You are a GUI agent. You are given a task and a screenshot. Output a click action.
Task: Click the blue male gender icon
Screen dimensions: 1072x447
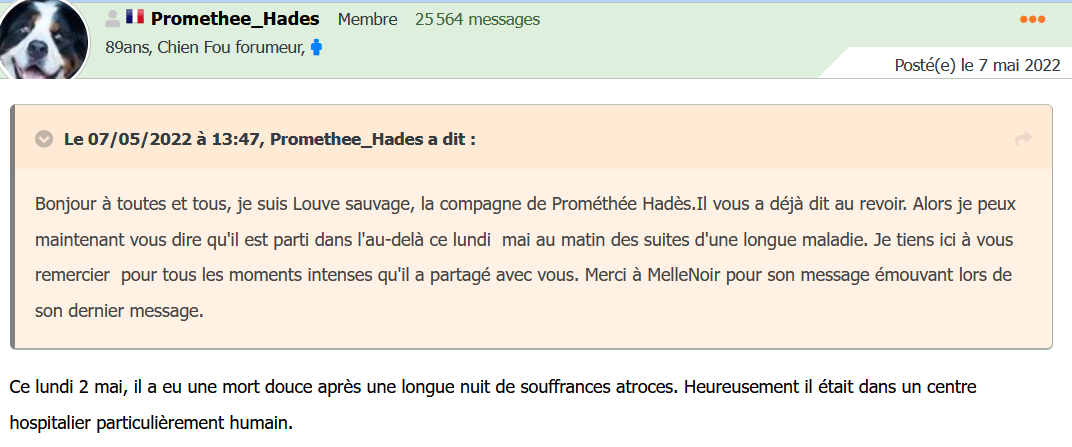pyautogui.click(x=316, y=48)
